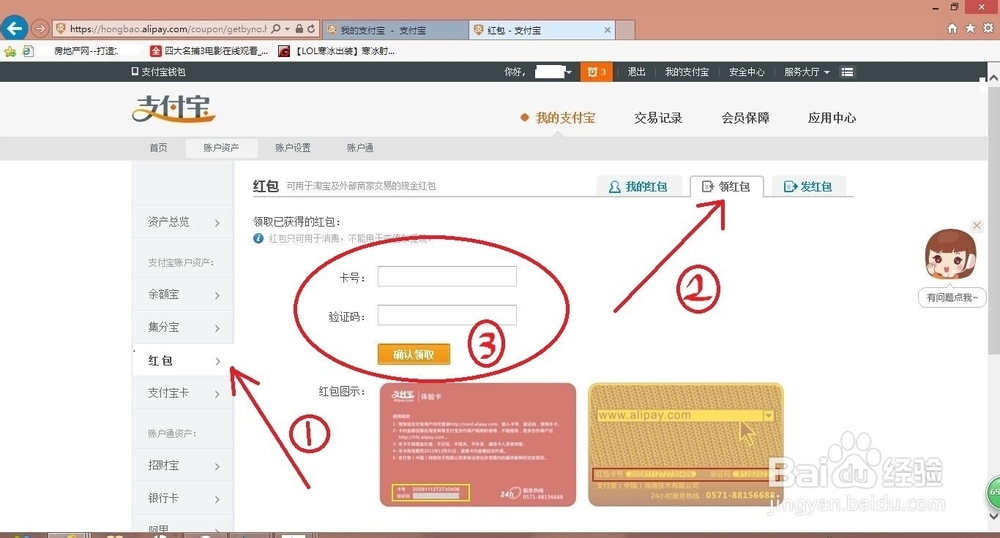Screen dimensions: 1000x538
Task: Click the gold alipay card sample image
Action: [x=686, y=444]
